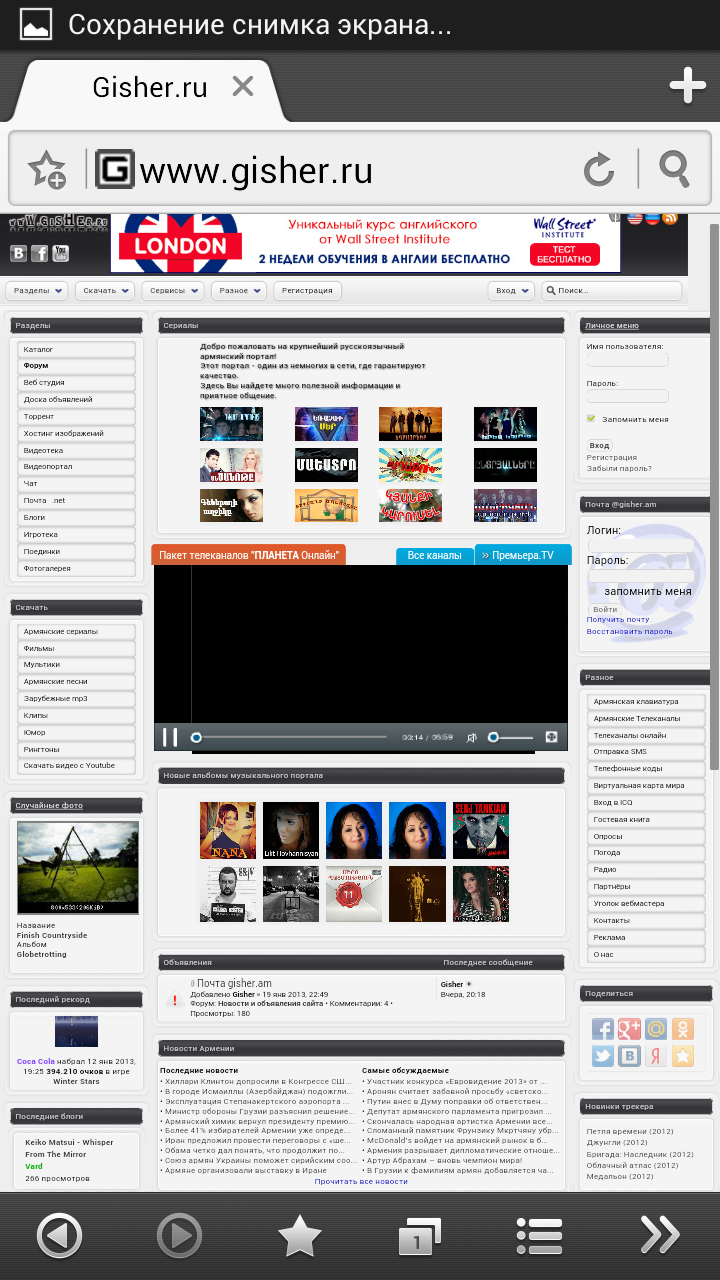Image resolution: width=720 pixels, height=1280 pixels.
Task: Open the tab switcher showing 1 tab
Action: tap(419, 1237)
